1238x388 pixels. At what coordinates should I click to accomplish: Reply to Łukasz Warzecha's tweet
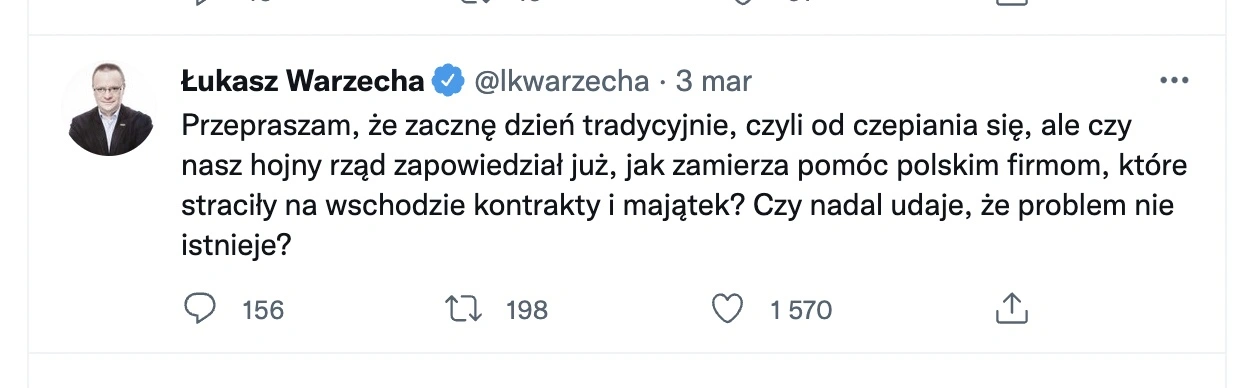point(201,309)
